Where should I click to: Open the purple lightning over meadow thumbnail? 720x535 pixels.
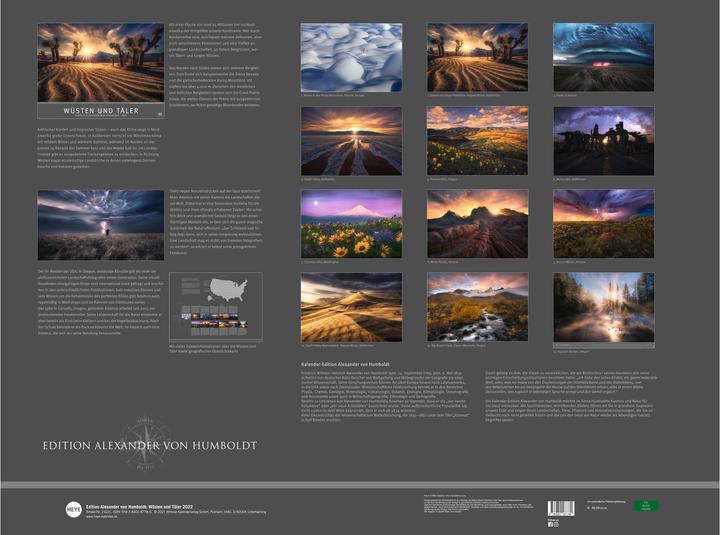coord(603,224)
